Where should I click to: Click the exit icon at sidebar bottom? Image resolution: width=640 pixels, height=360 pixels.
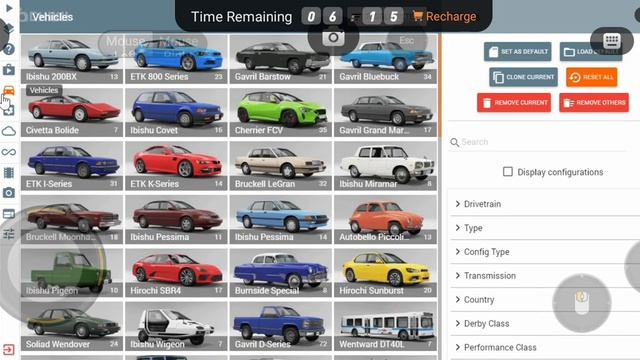[x=9, y=349]
